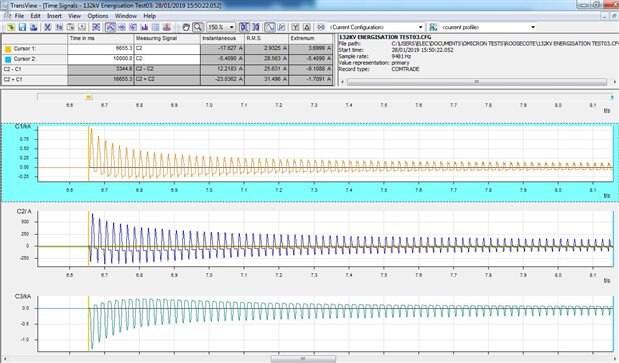
Task: Click the Y-axis scaling icon
Action: (295, 27)
